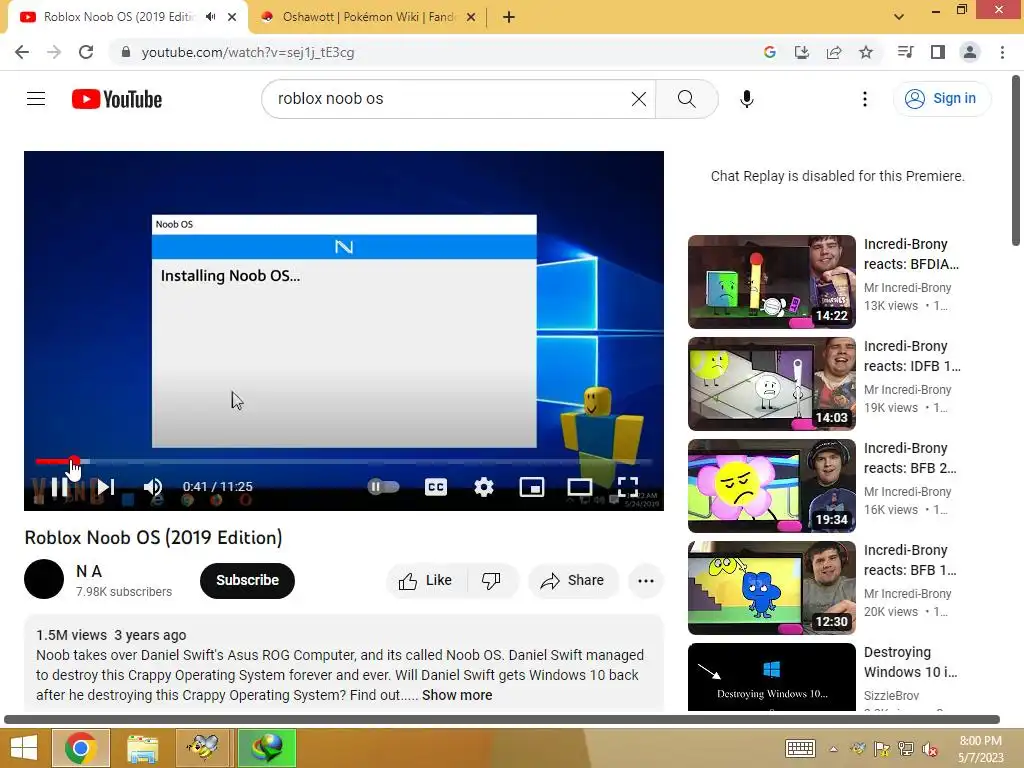The width and height of the screenshot is (1024, 768).
Task: Open the YouTube hamburger guide menu
Action: [36, 99]
